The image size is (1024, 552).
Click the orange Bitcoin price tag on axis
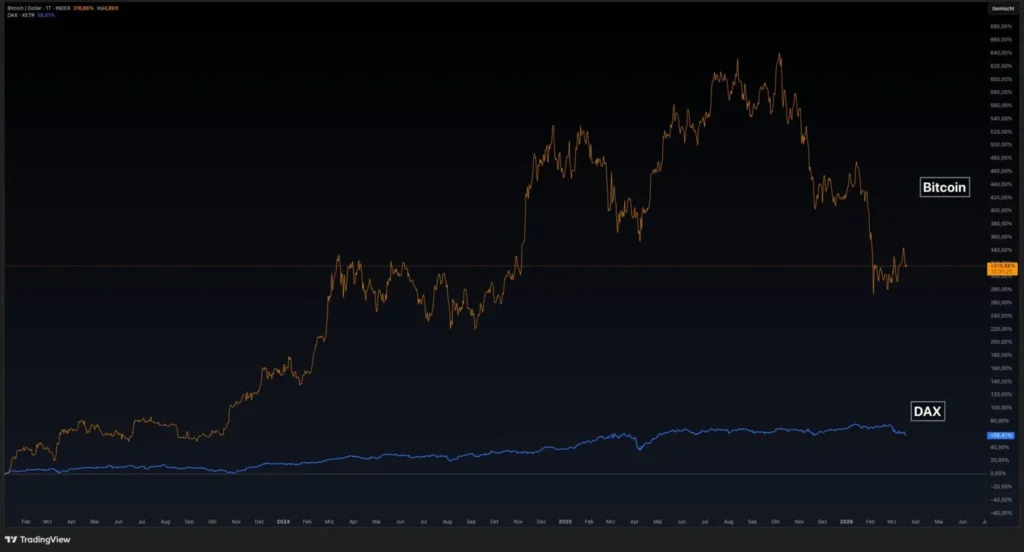tap(1002, 268)
